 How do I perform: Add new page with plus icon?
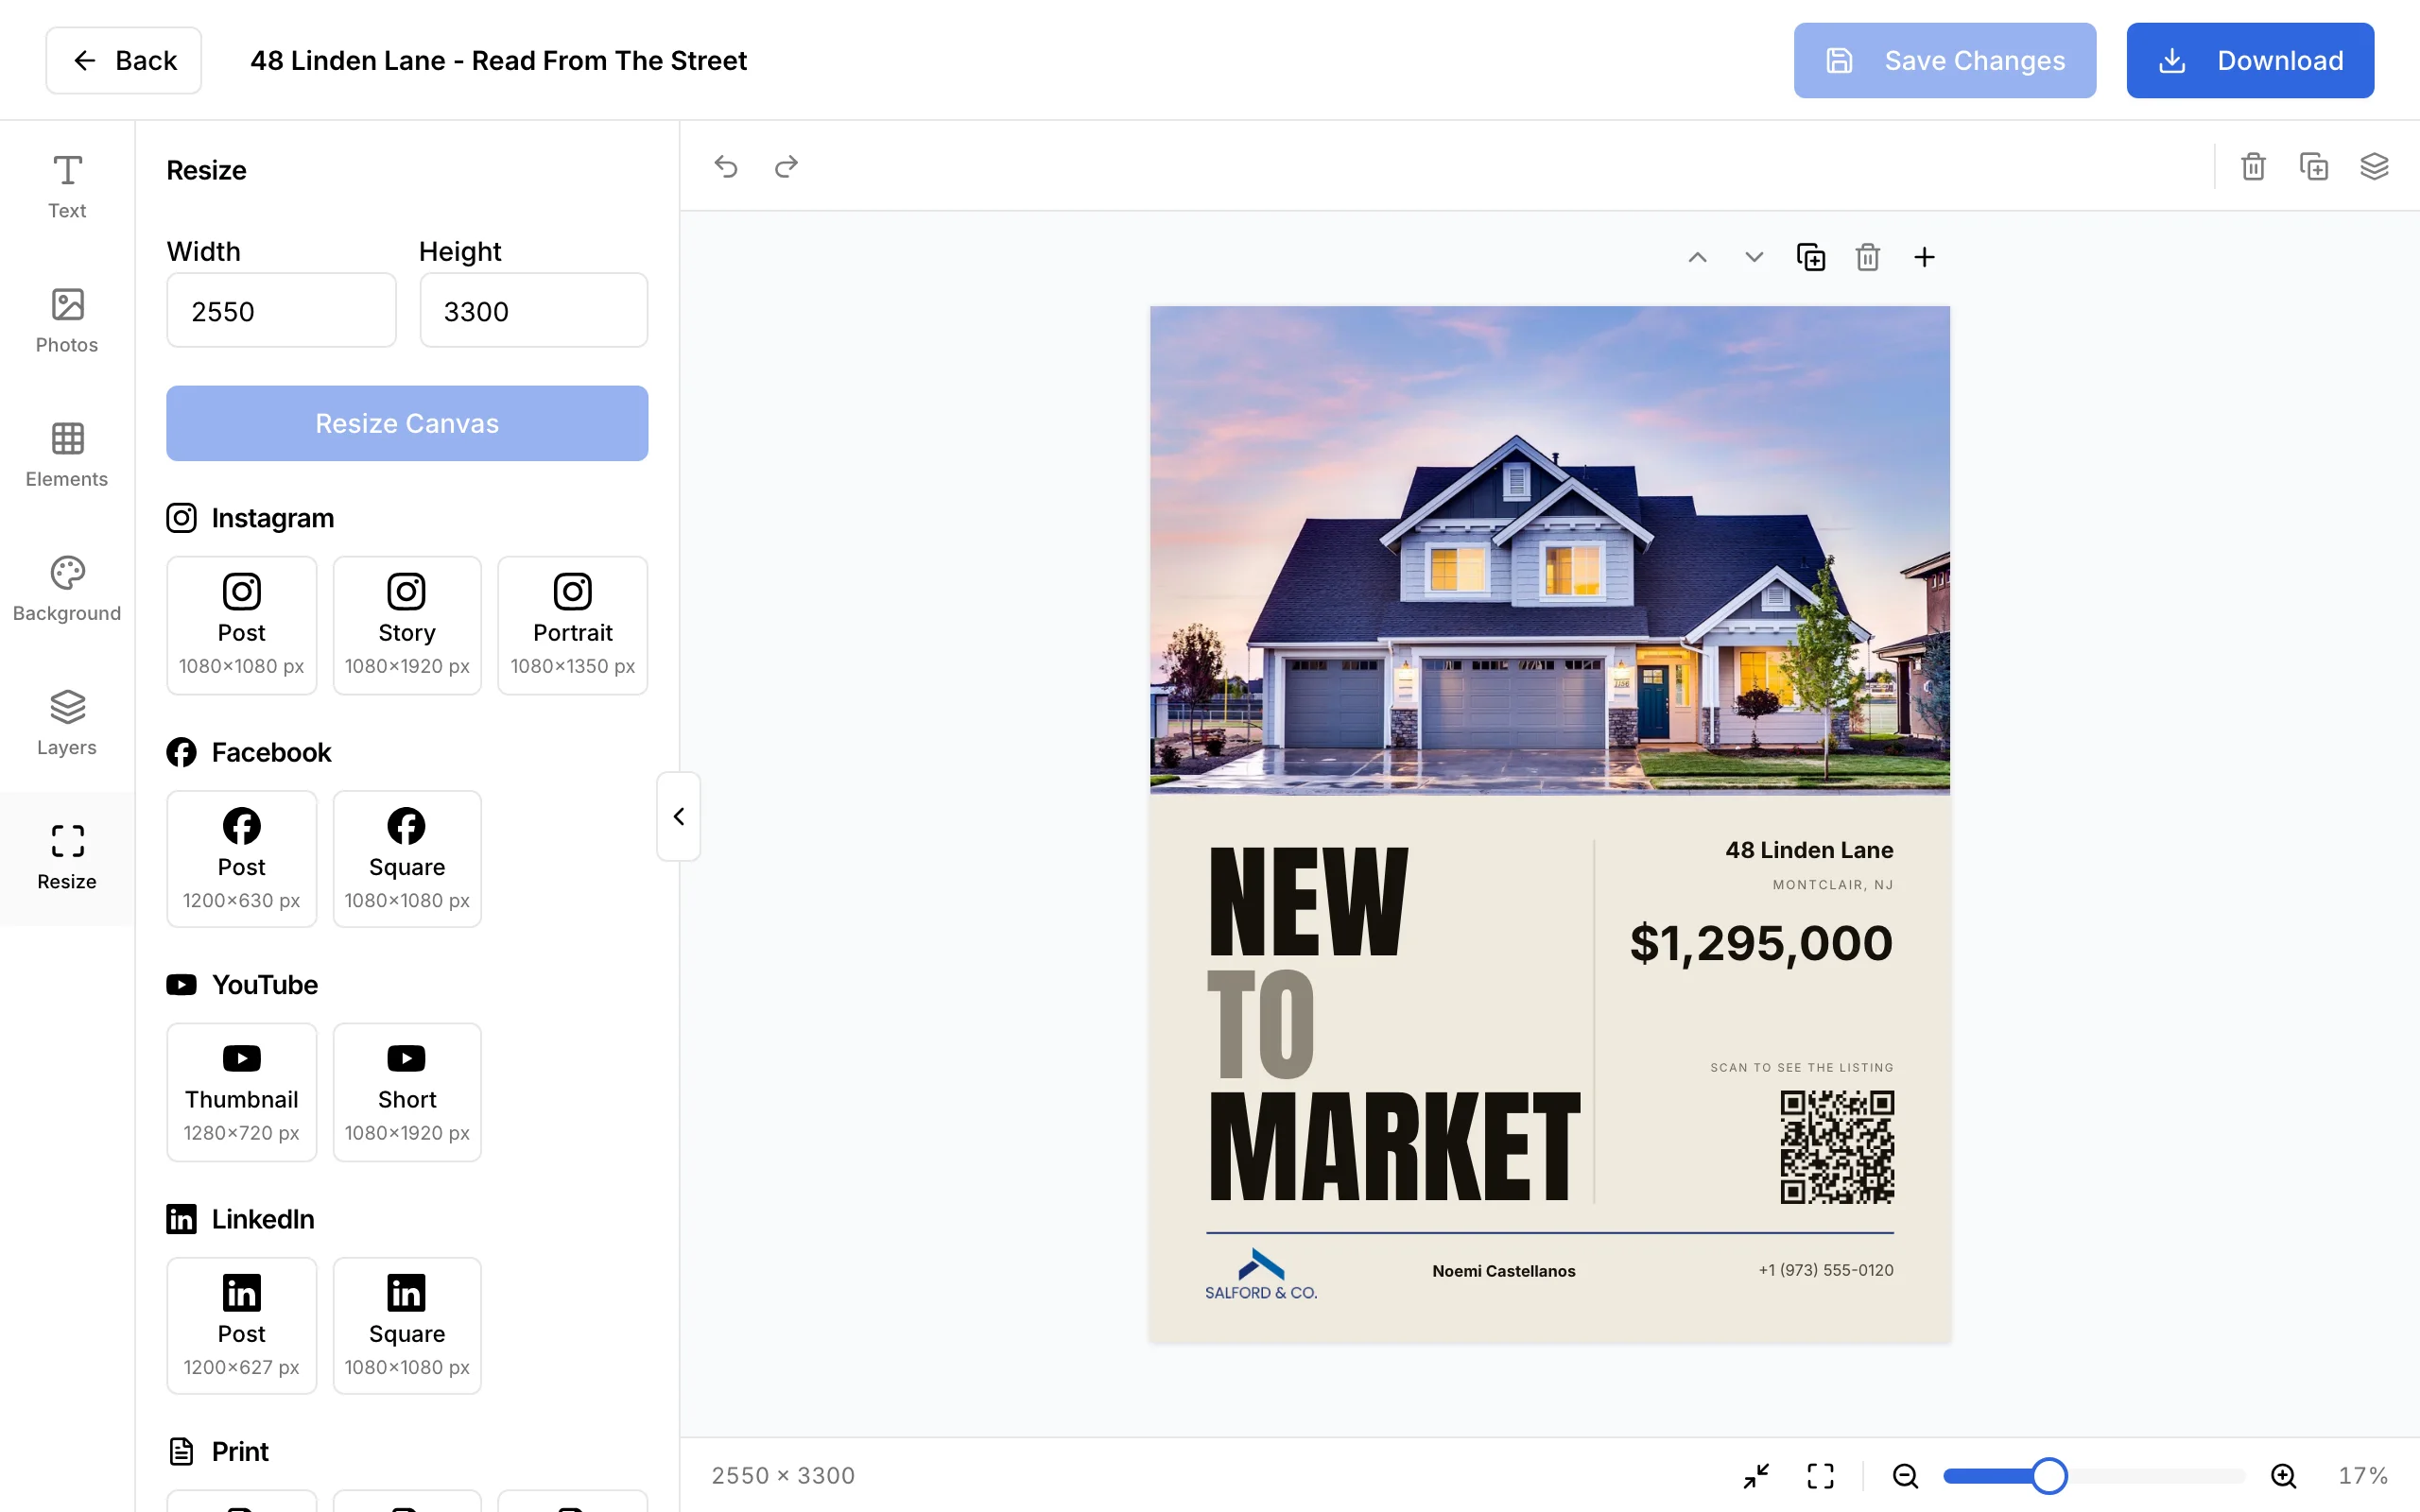click(x=1924, y=257)
